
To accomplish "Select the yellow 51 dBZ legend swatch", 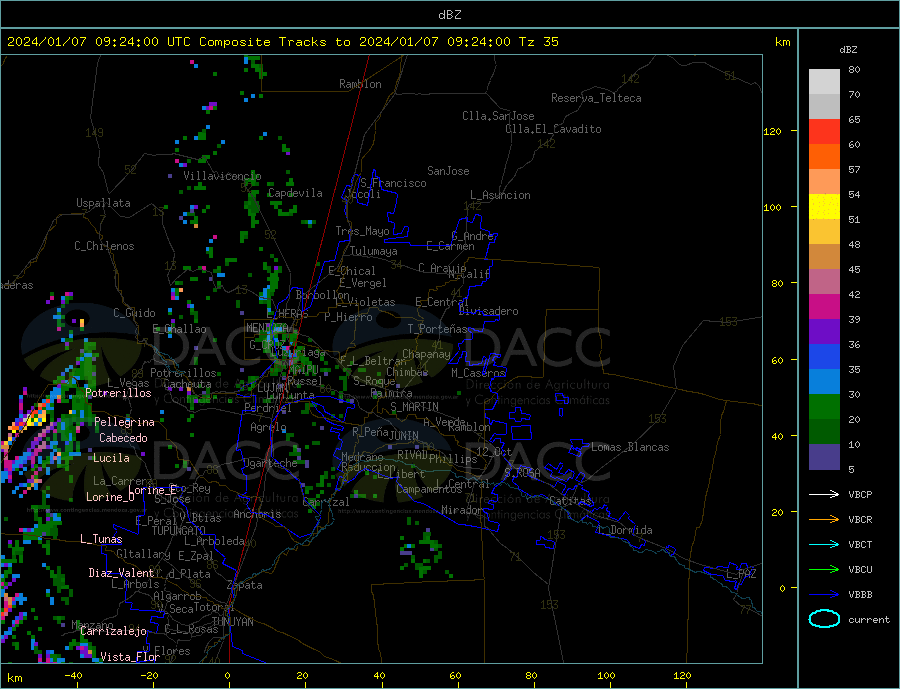I will pos(824,207).
